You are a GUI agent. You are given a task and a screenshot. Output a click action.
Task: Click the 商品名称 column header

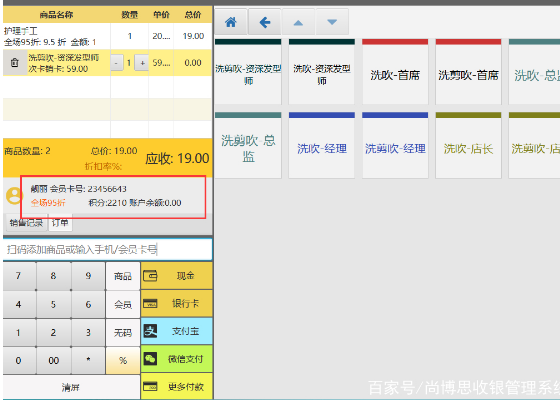(56, 15)
